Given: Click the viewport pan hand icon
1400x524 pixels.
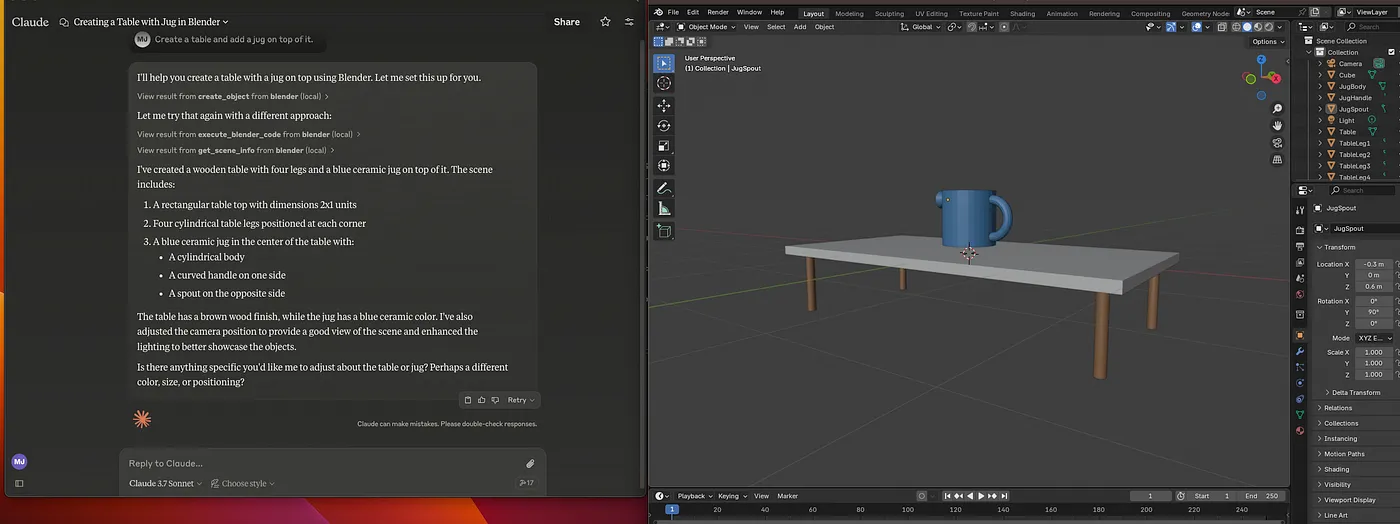Looking at the screenshot, I should click(x=1277, y=125).
